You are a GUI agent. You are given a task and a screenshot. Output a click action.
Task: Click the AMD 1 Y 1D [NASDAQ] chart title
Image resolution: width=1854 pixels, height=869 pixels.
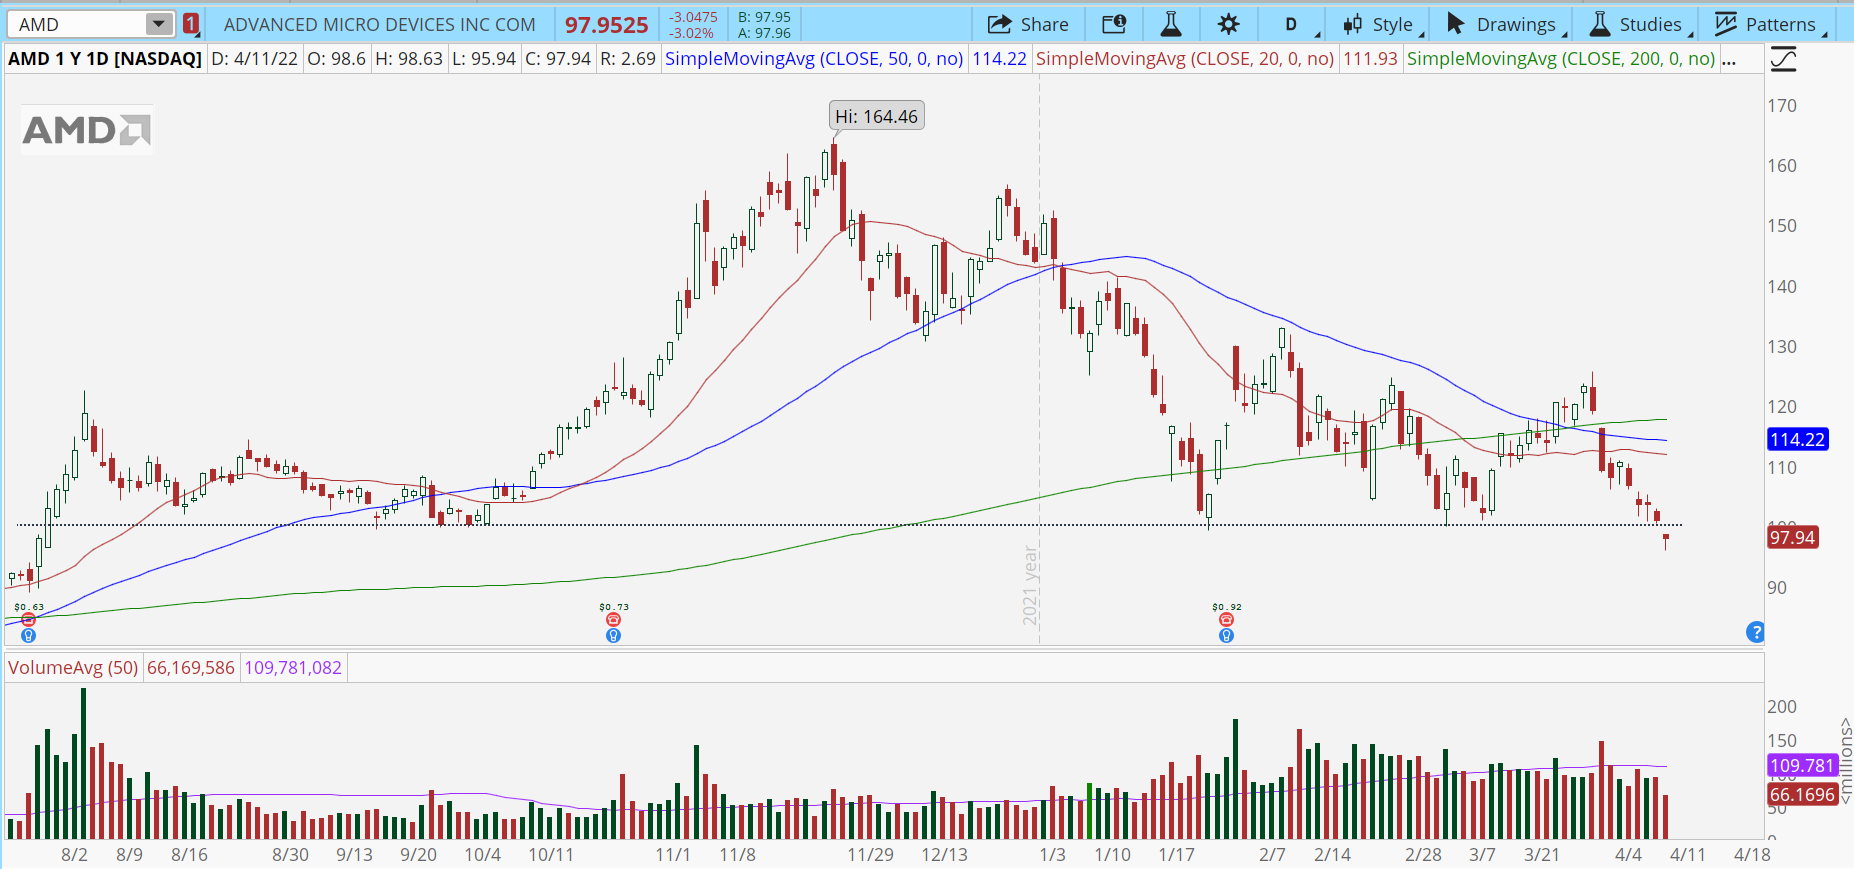(105, 59)
